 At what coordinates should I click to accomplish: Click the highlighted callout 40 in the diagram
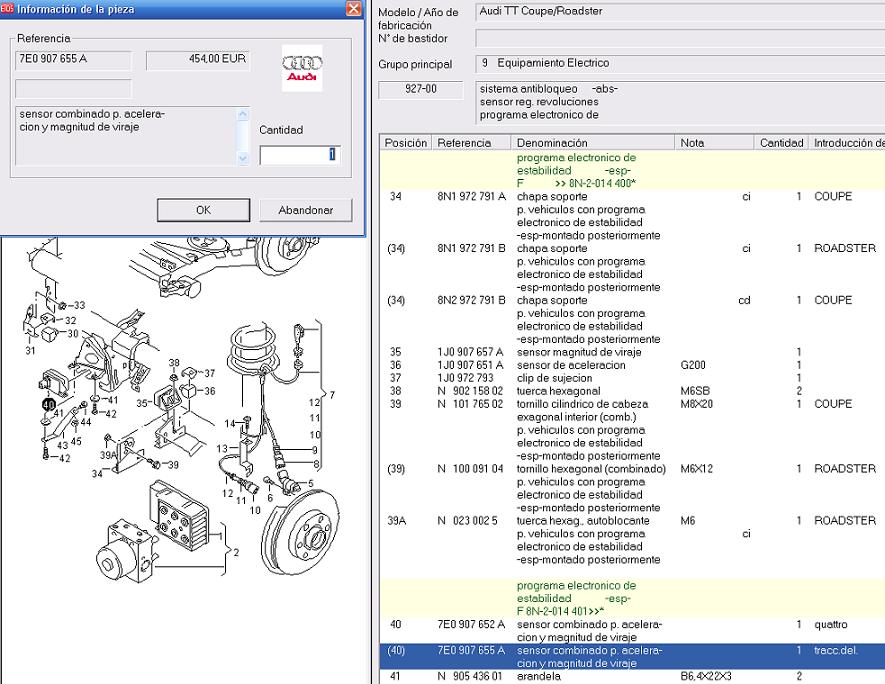click(49, 404)
